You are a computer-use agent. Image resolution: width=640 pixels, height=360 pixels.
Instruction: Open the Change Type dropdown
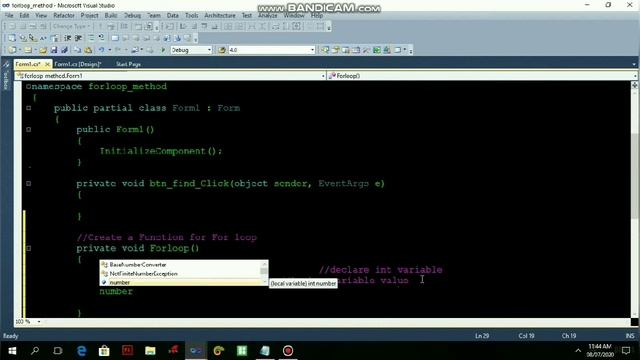71,26
